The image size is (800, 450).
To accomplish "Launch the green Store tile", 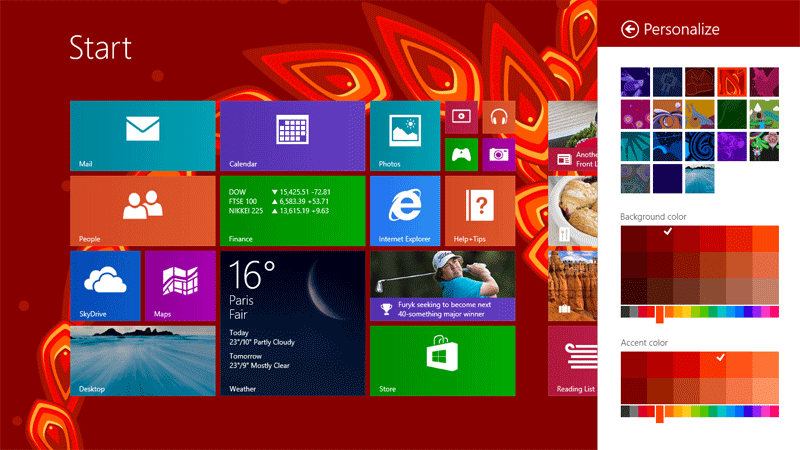I will (443, 361).
